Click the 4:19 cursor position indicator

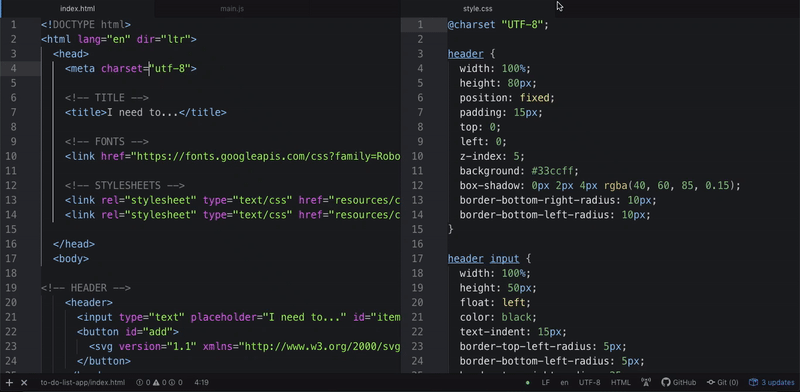coord(201,382)
